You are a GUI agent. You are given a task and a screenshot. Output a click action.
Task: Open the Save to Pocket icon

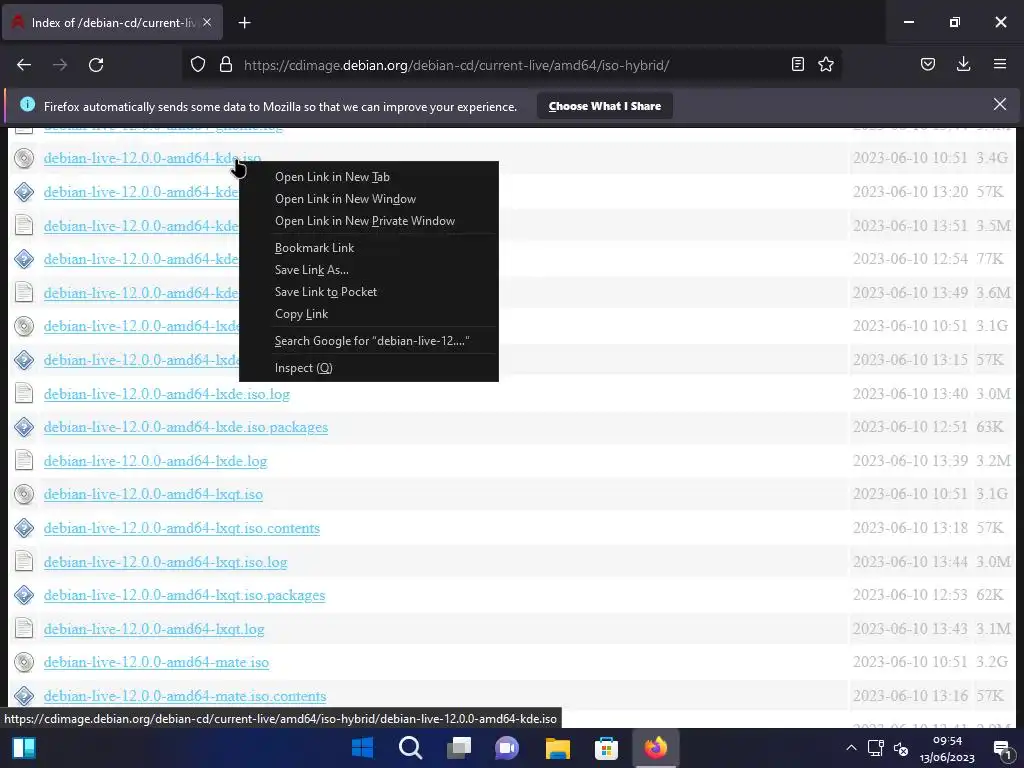pyautogui.click(x=927, y=65)
